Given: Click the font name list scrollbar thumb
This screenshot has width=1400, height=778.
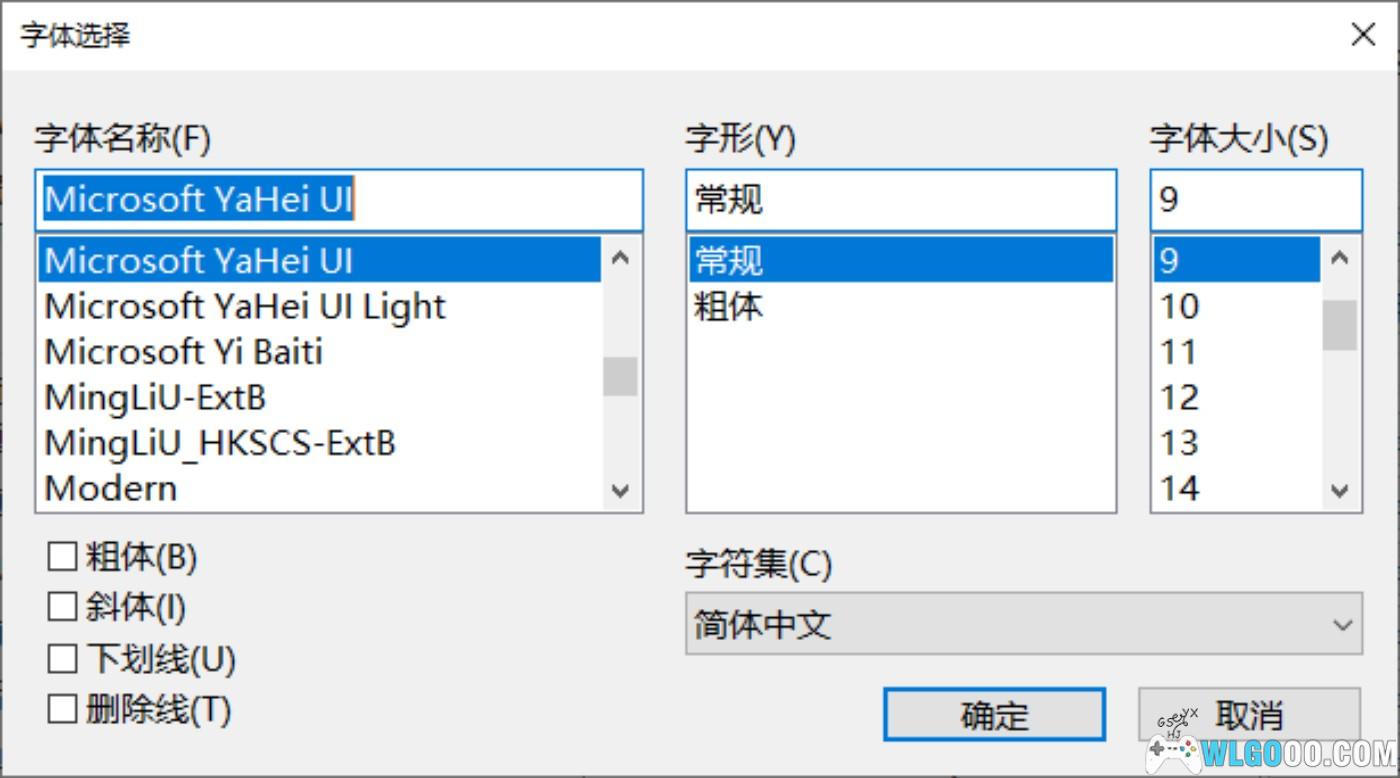Looking at the screenshot, I should coord(620,376).
